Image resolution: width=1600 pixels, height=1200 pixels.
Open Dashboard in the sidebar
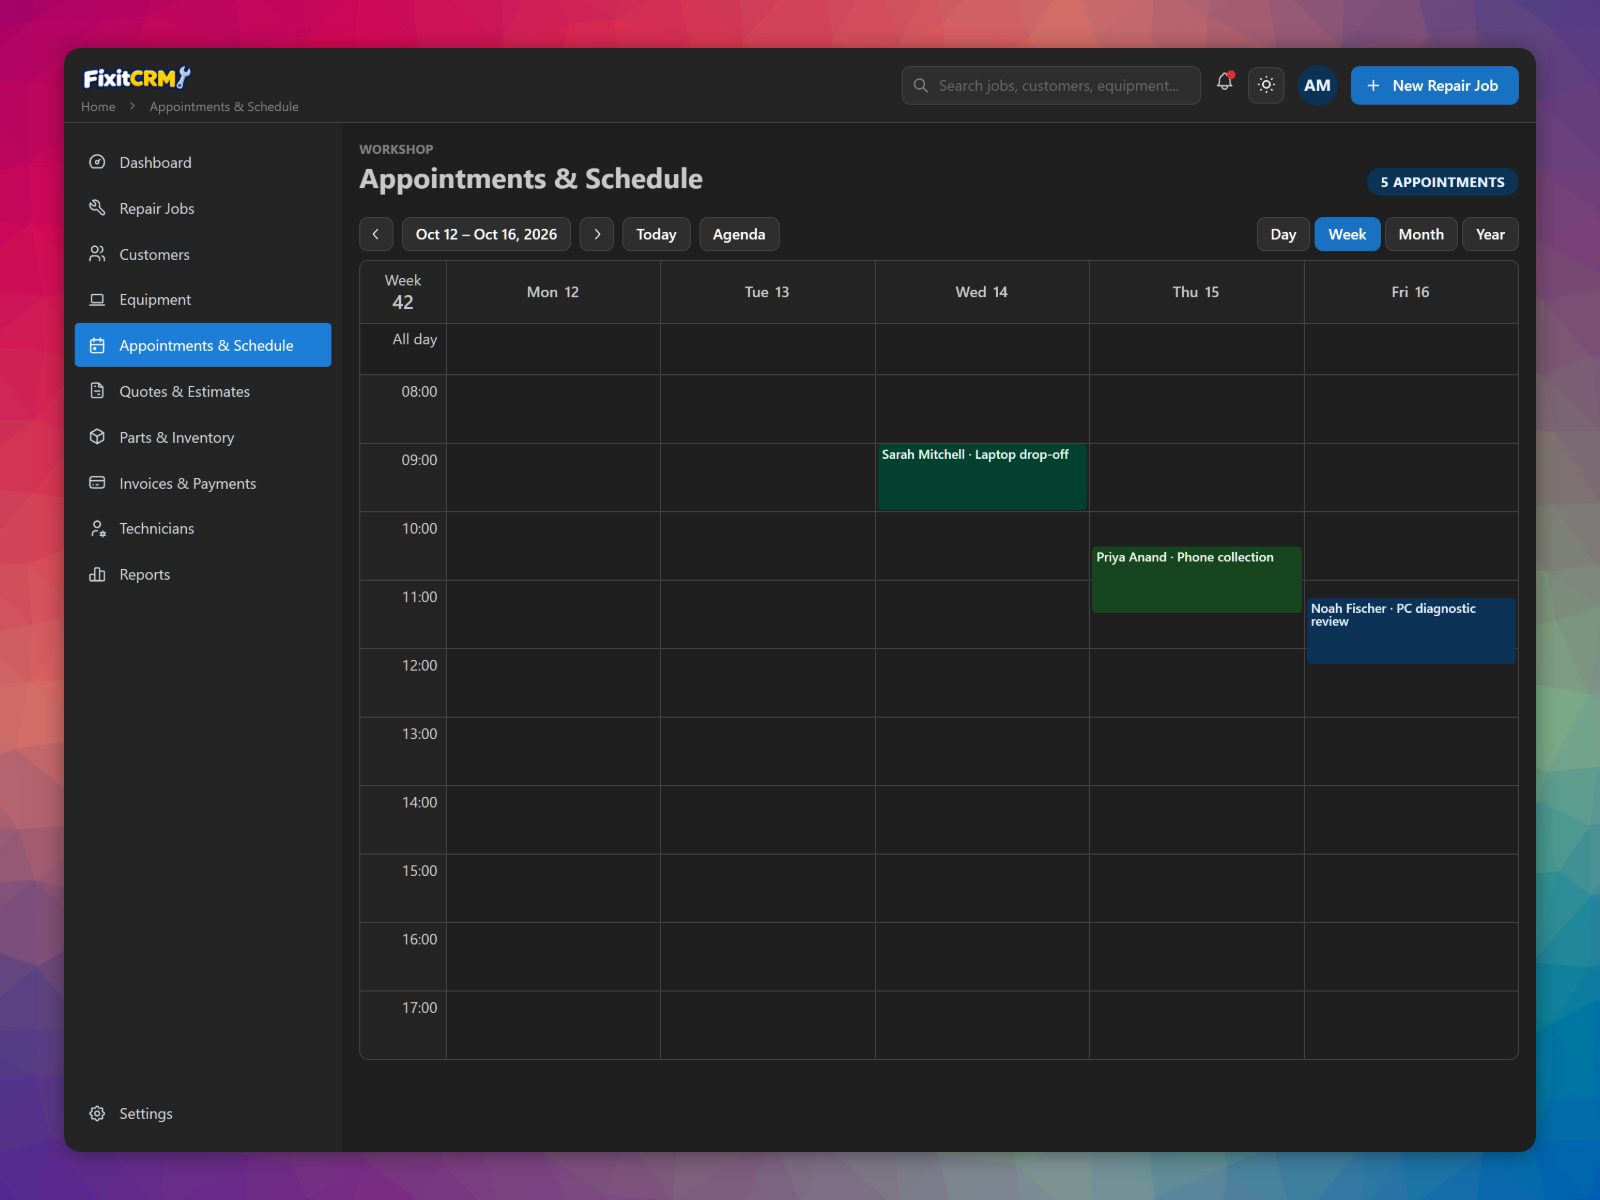(x=203, y=162)
